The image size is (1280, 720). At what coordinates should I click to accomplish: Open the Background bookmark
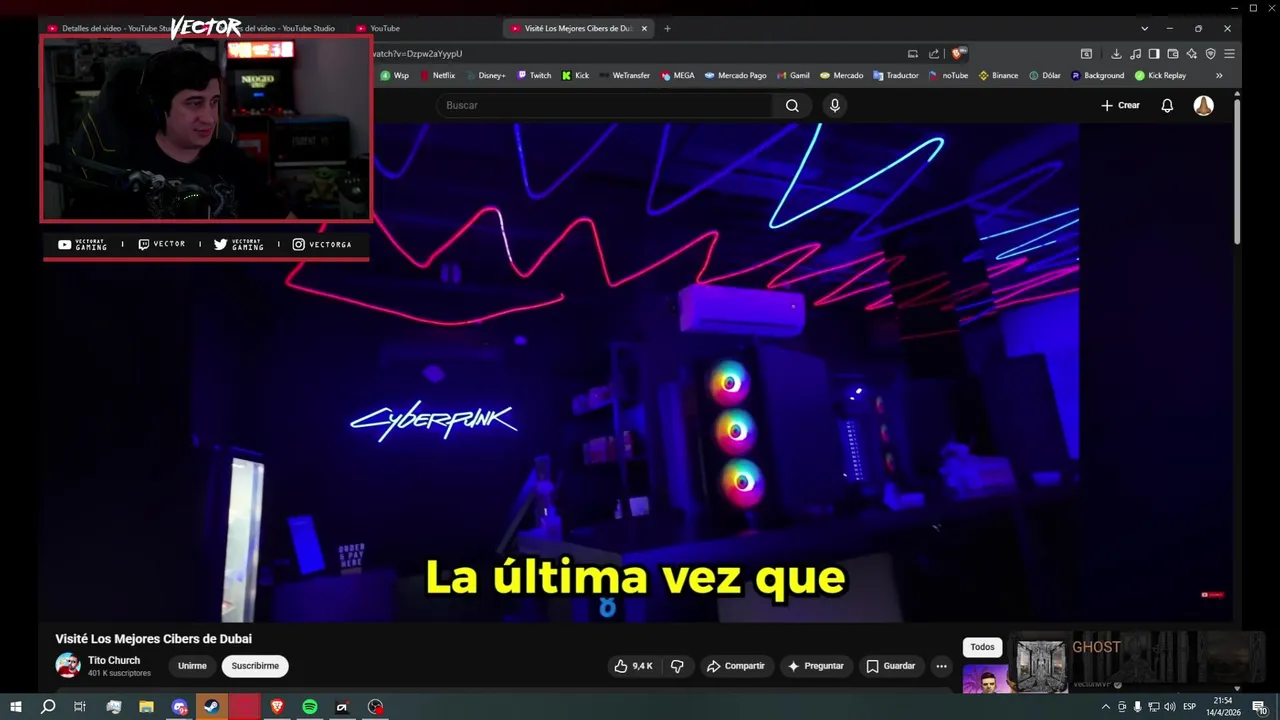pyautogui.click(x=1097, y=75)
